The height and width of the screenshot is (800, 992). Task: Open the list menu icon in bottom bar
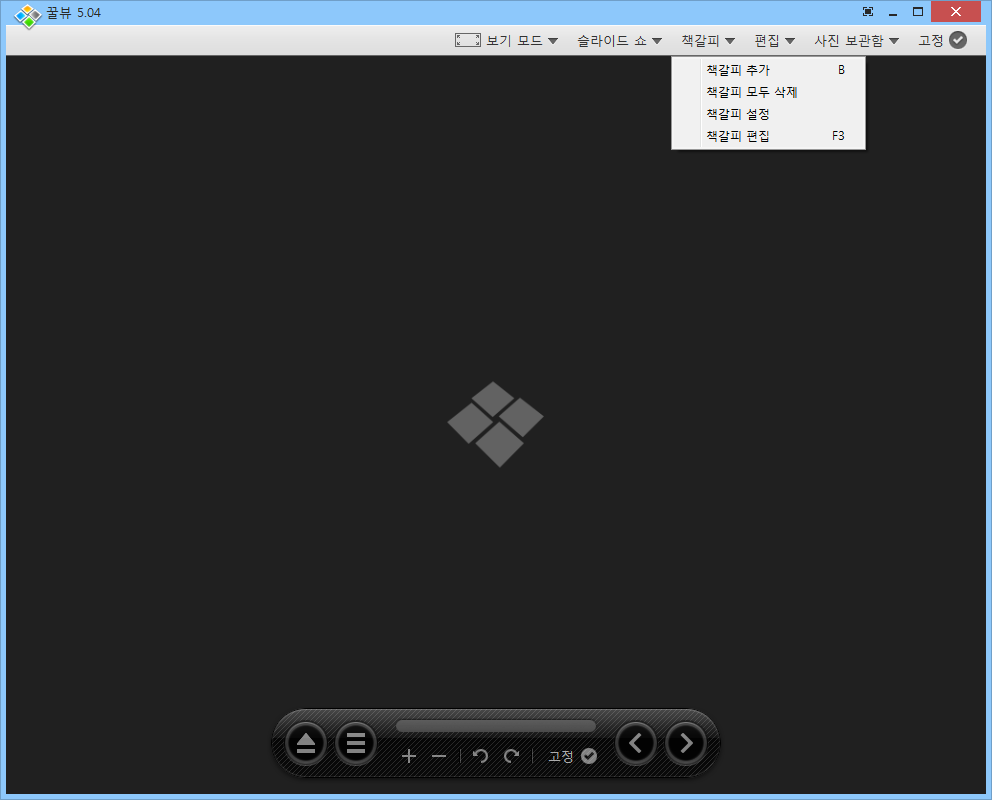coord(356,743)
